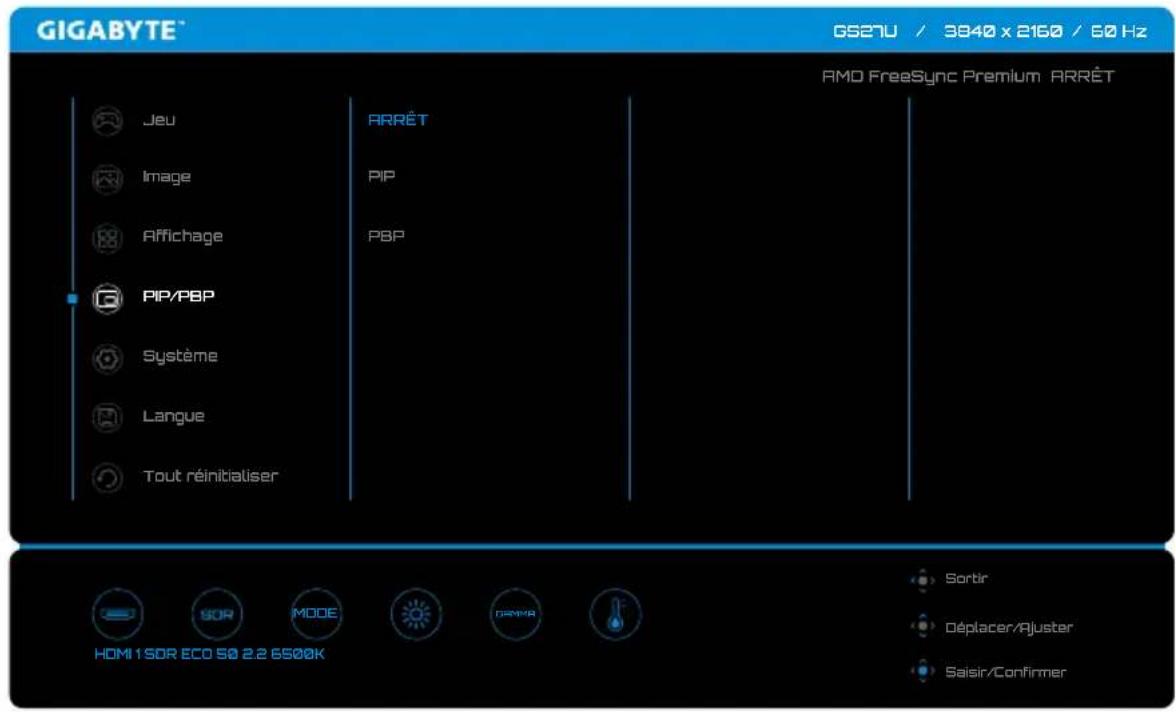
Task: Open the Jeu menu
Action: (x=159, y=120)
